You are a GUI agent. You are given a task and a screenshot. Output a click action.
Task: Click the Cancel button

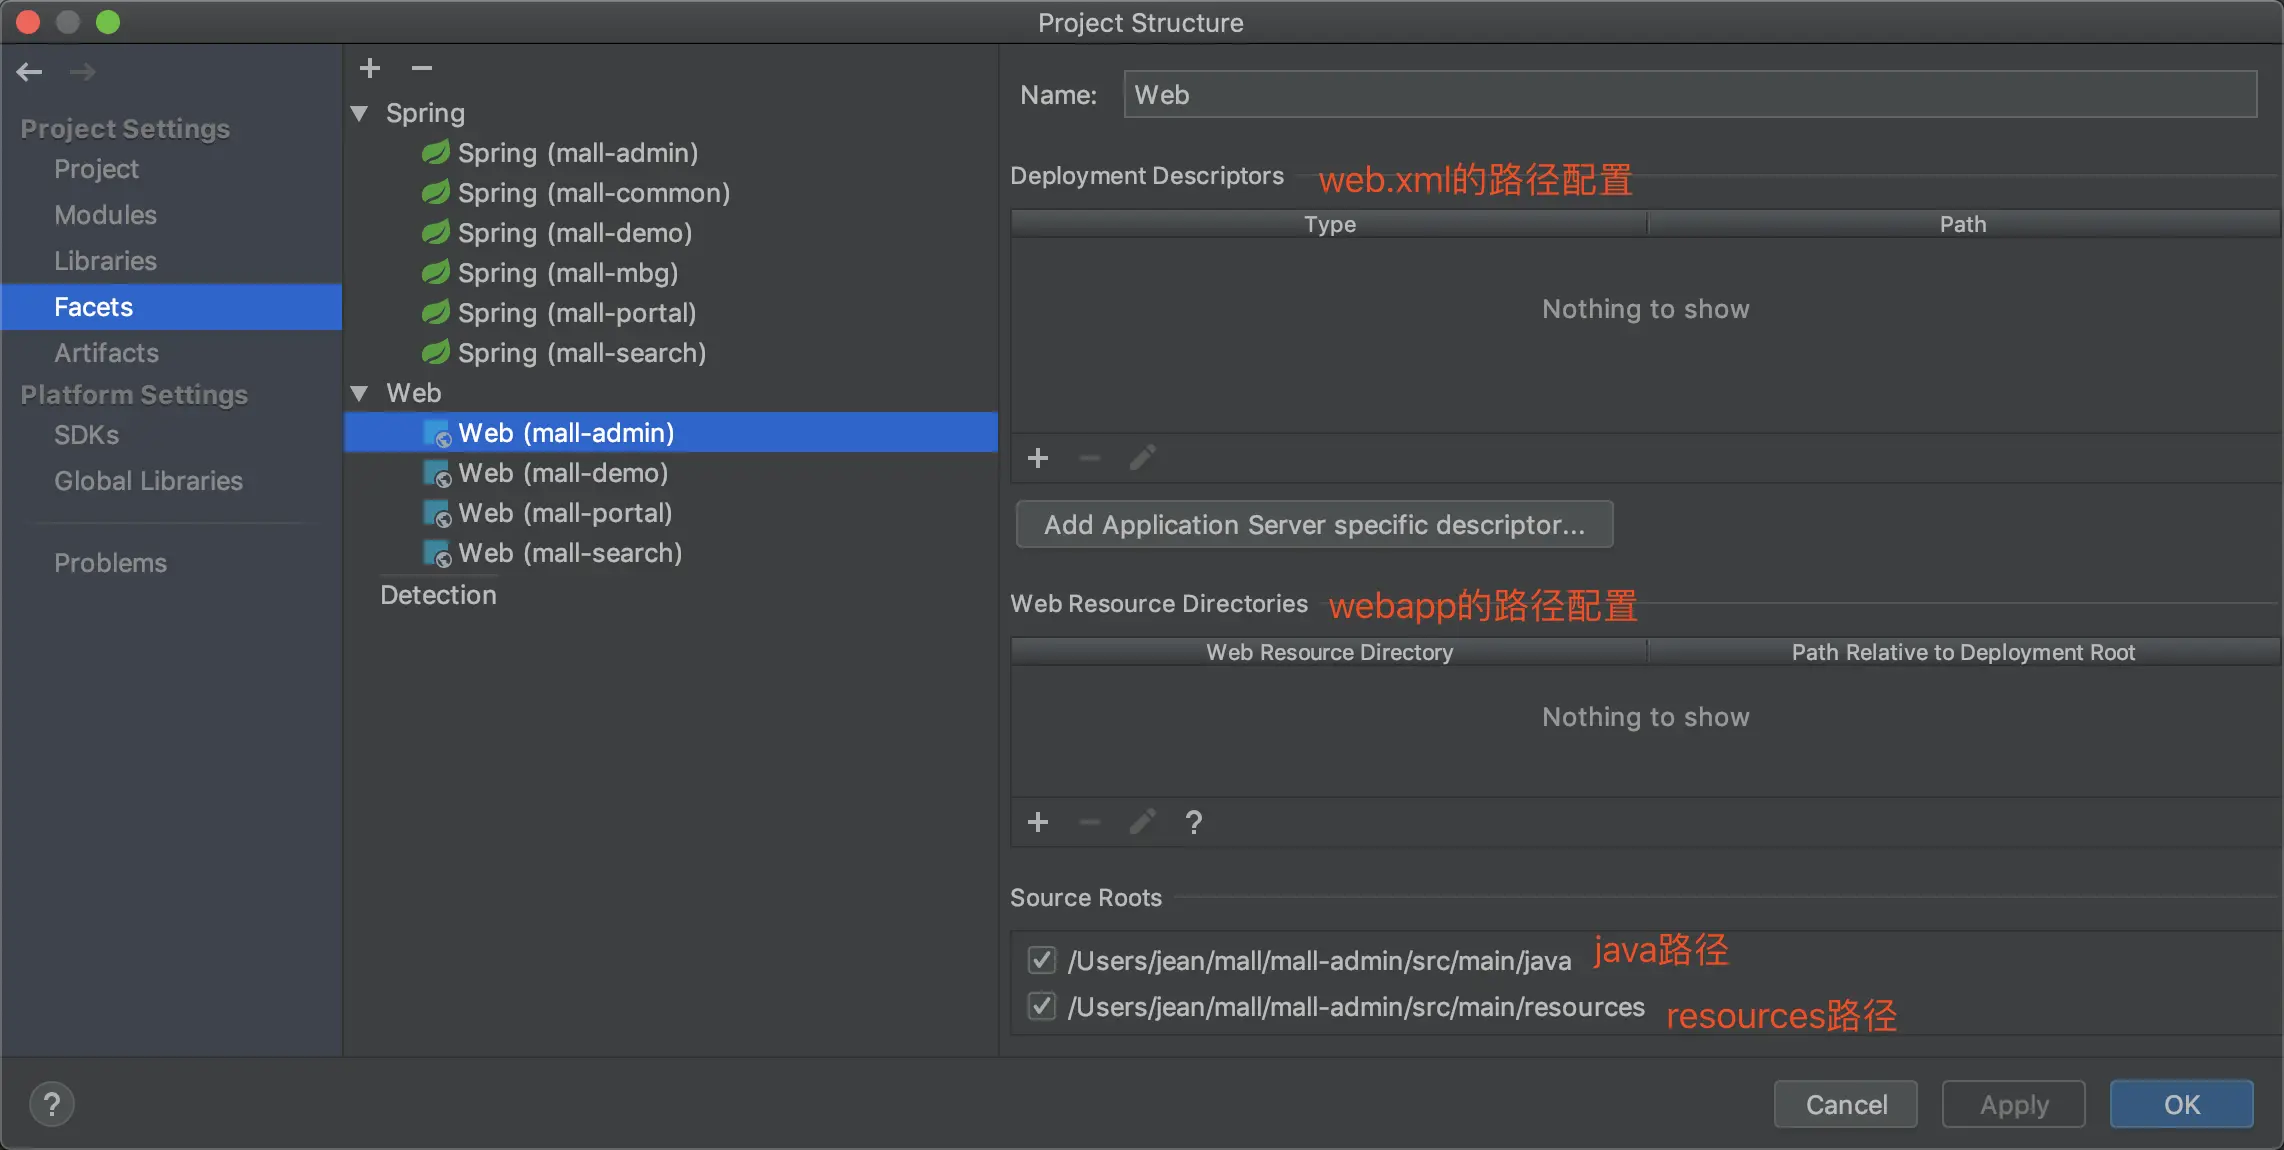1845,1104
